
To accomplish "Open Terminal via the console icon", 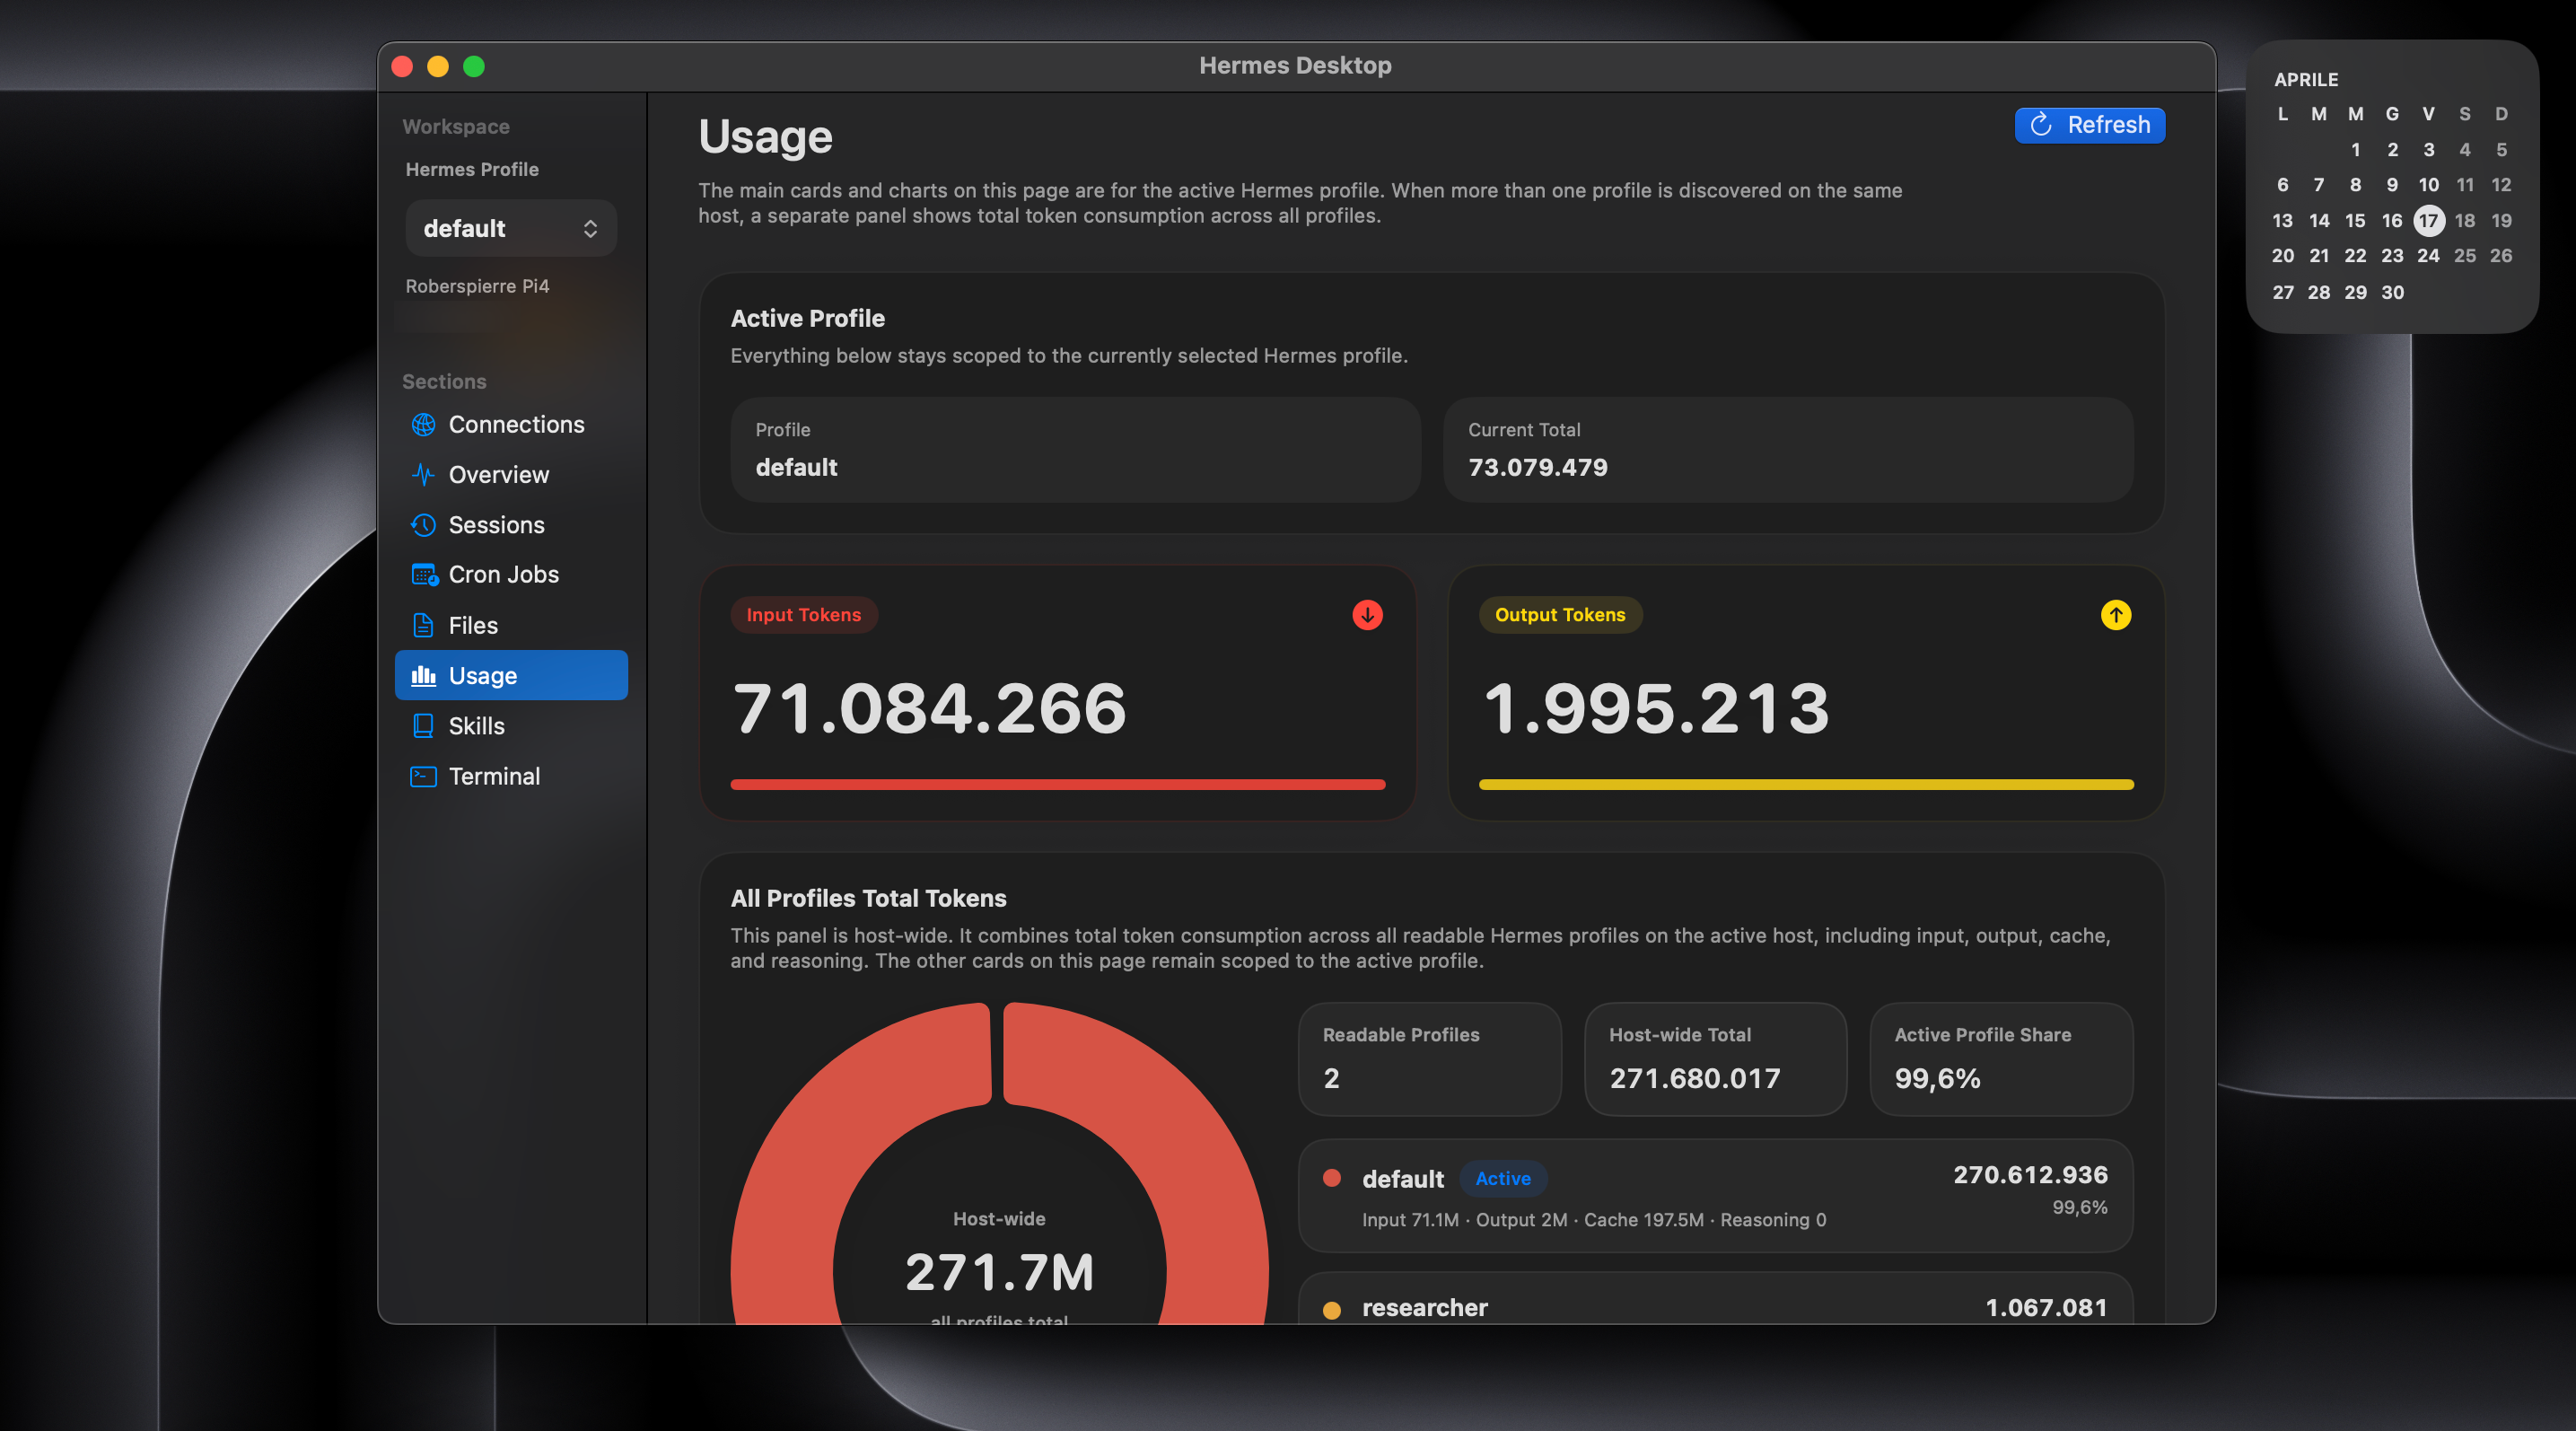I will pos(424,776).
